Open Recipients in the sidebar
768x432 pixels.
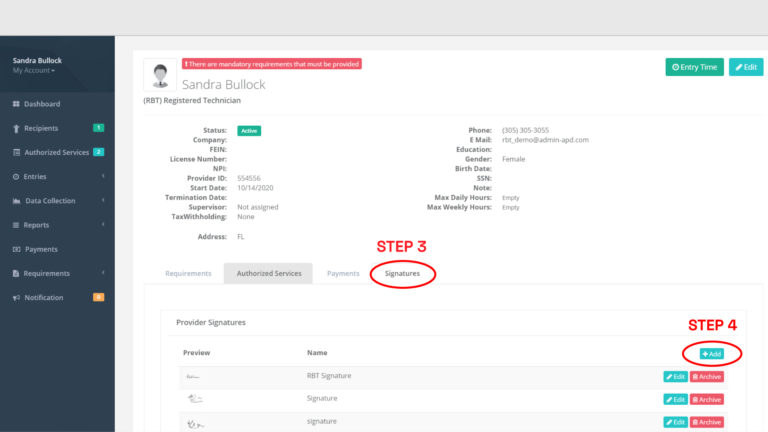41,128
